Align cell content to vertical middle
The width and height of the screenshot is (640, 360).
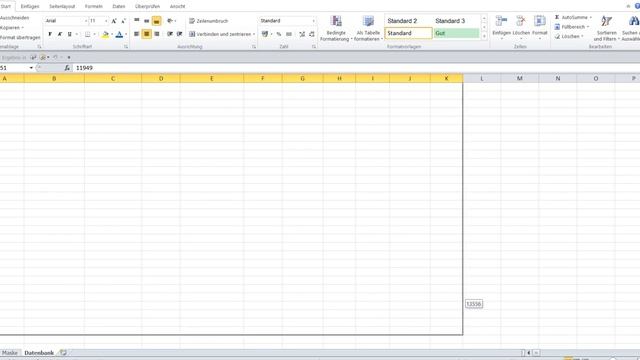tap(147, 20)
